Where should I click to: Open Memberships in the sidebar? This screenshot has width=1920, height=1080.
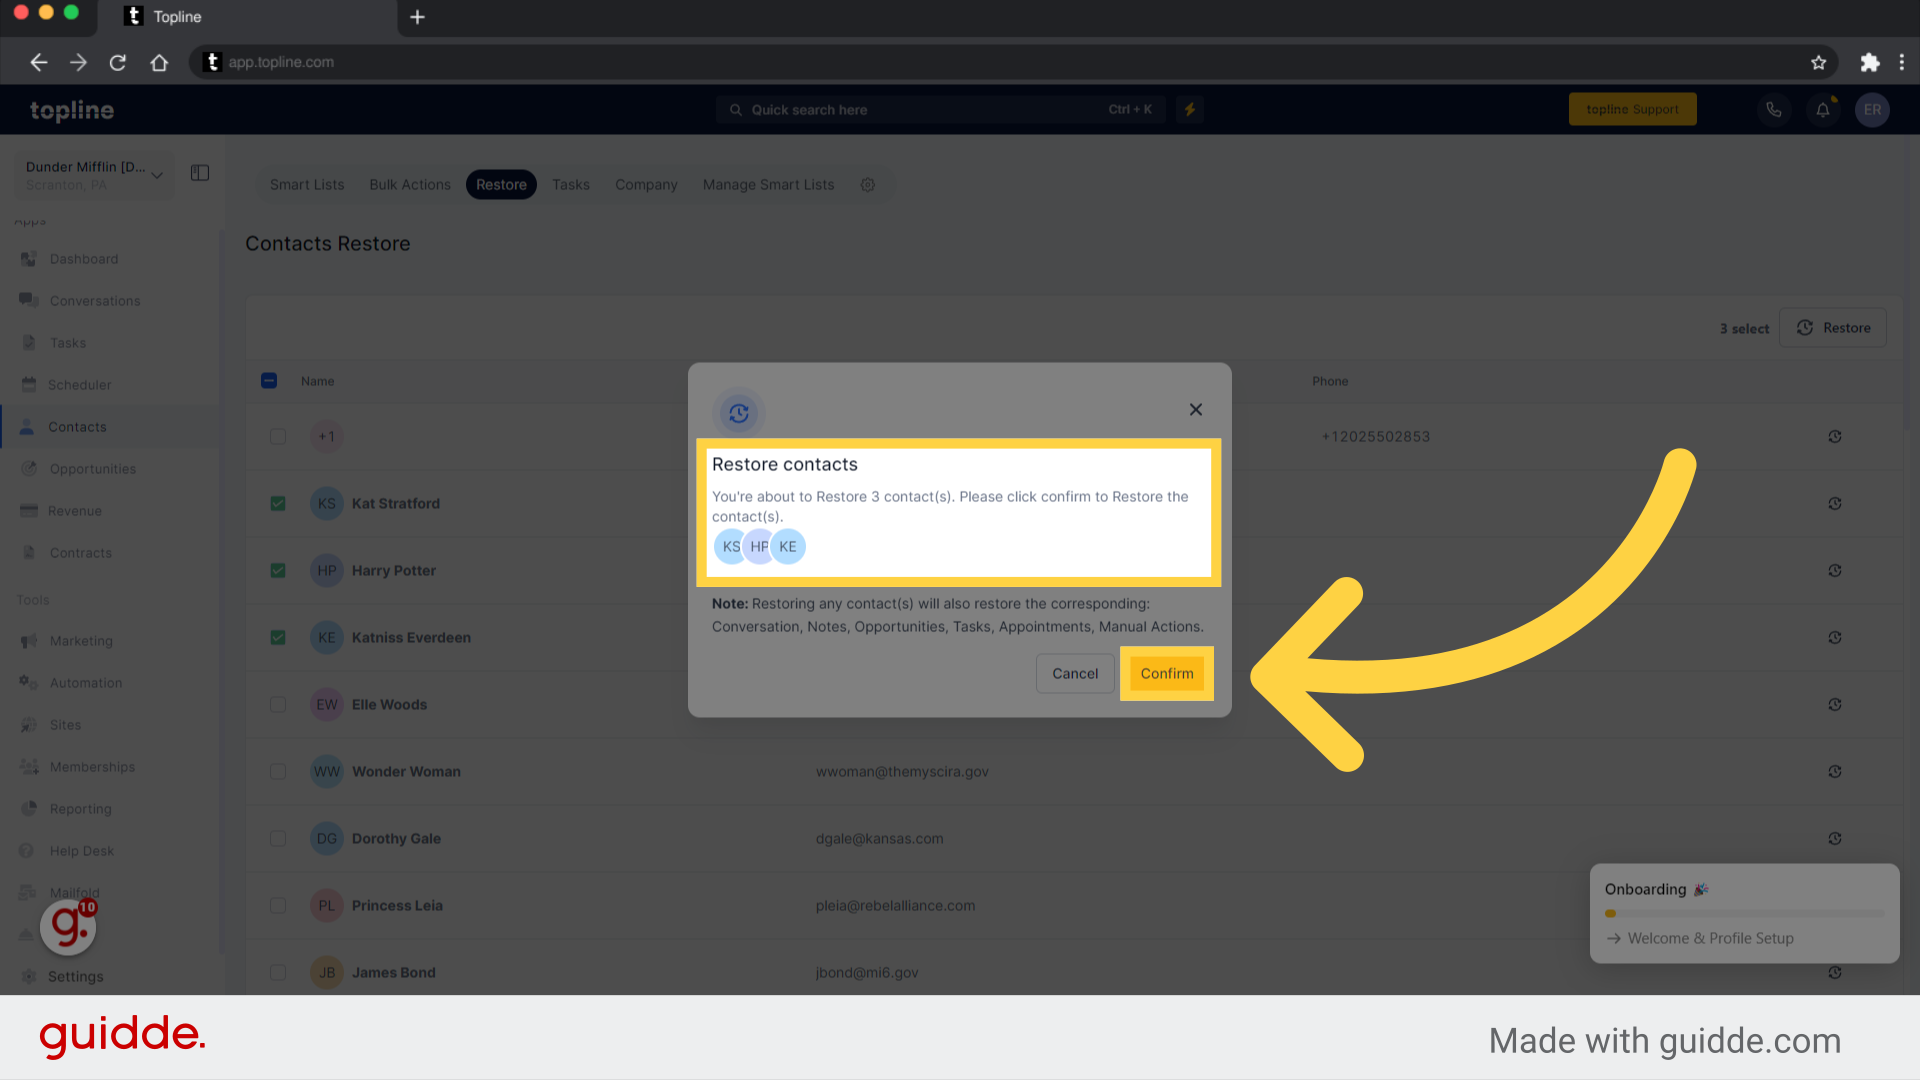point(92,767)
